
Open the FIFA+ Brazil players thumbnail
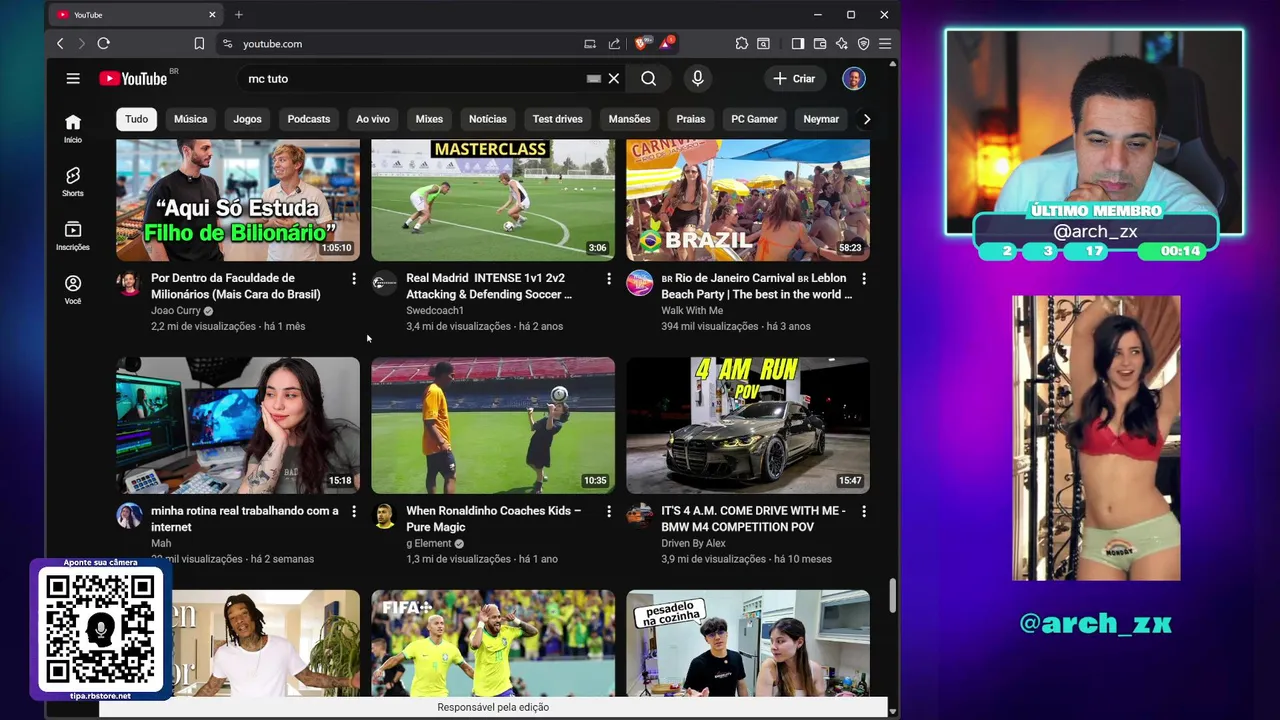(x=493, y=643)
